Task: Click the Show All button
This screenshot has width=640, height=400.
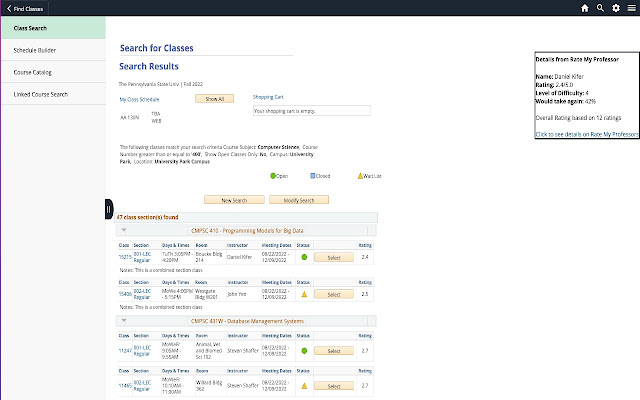Action: 214,99
